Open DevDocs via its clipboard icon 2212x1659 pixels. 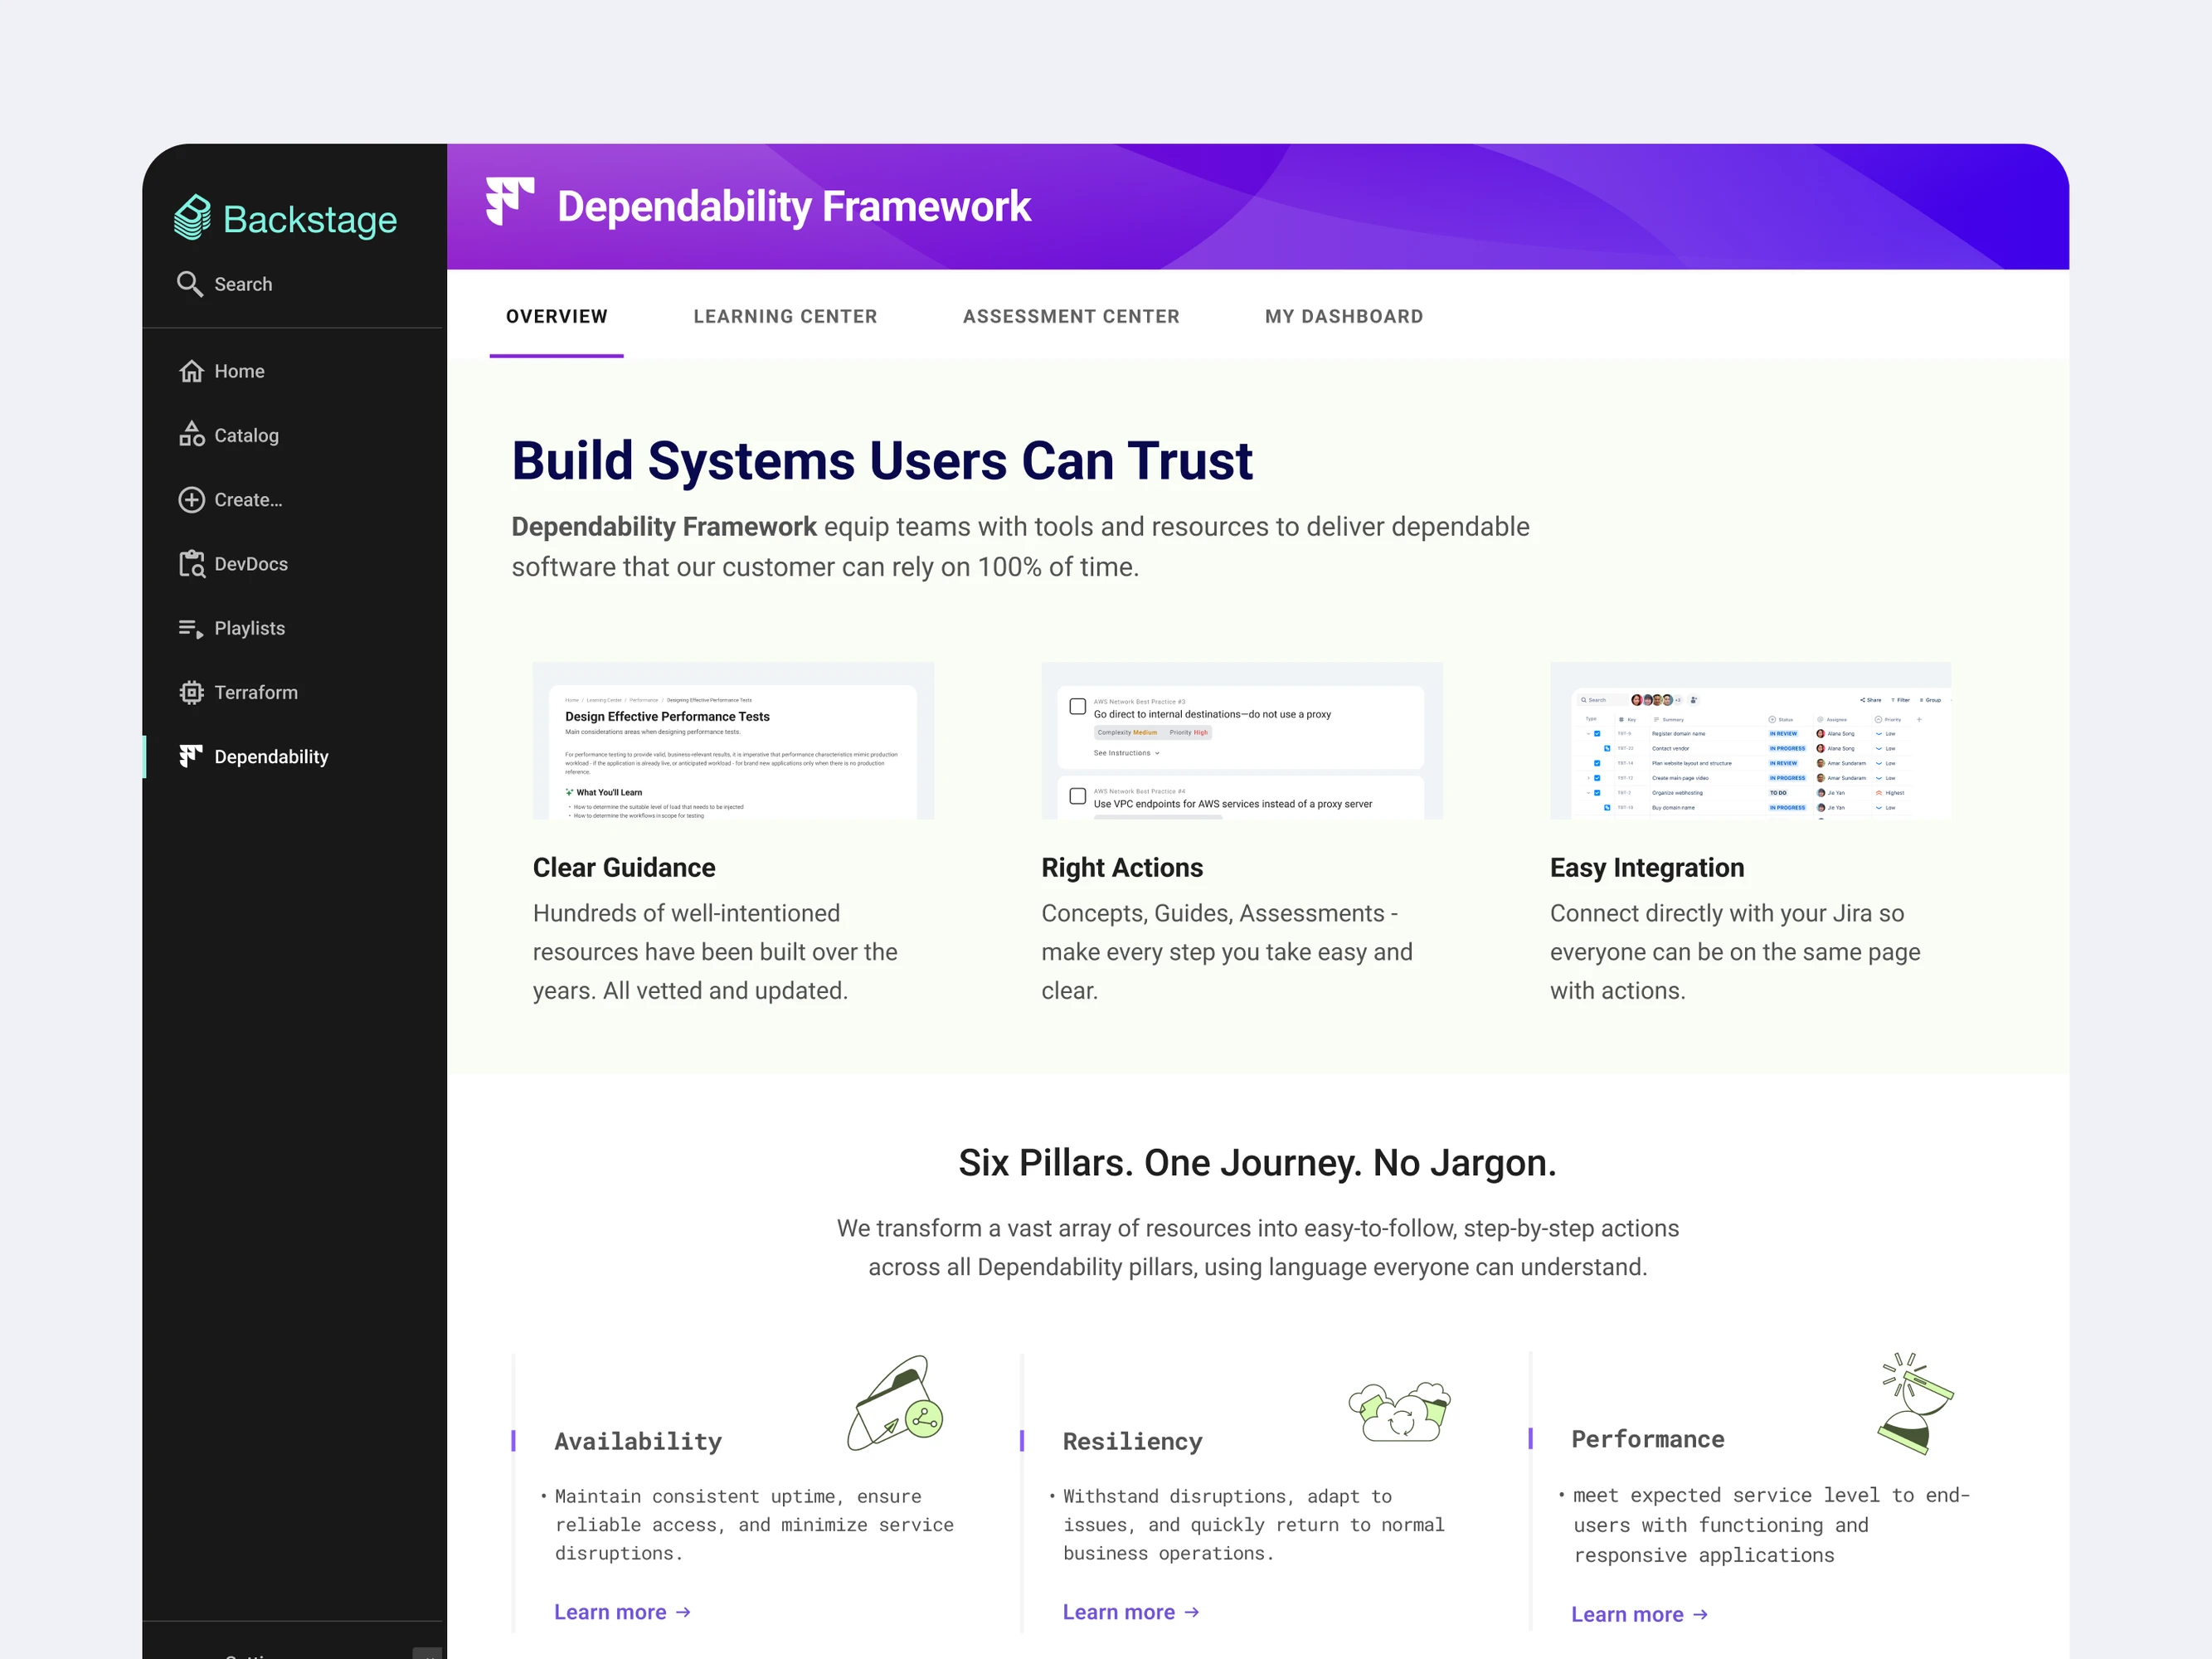point(191,564)
